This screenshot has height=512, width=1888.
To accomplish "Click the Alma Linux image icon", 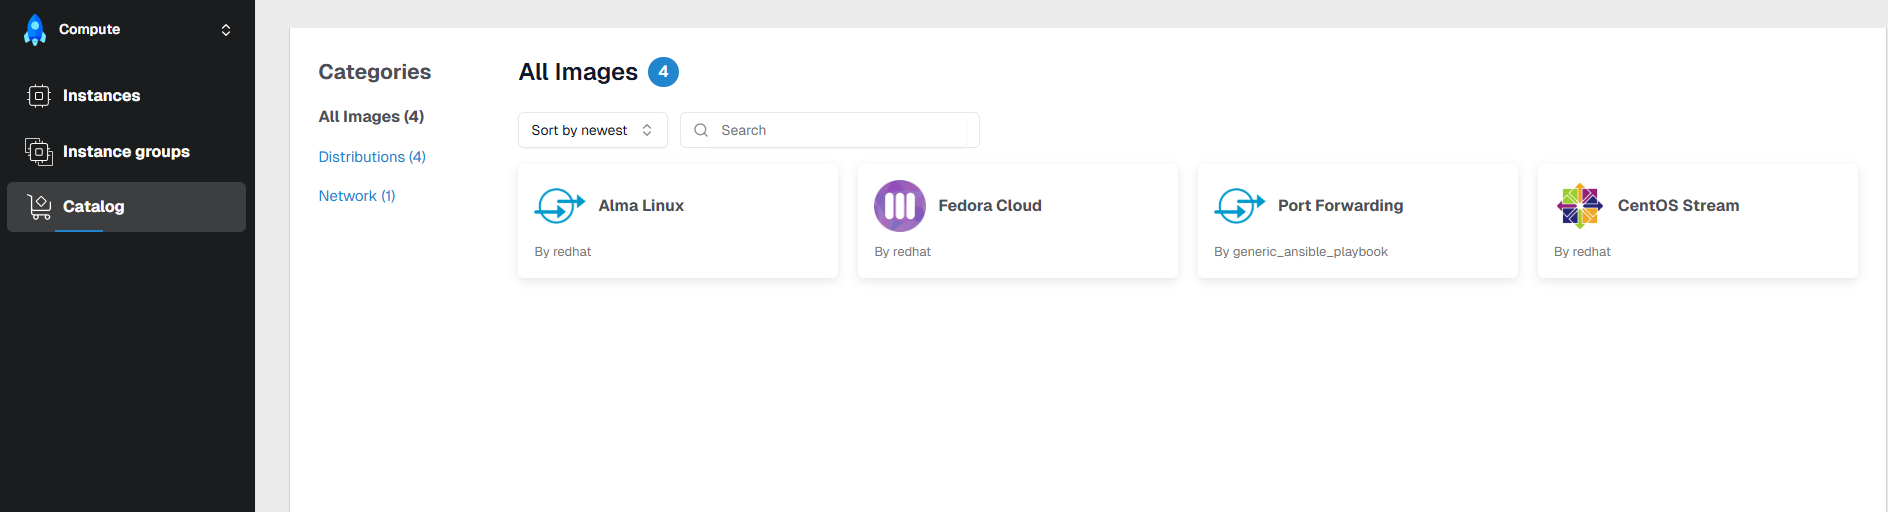I will [560, 206].
